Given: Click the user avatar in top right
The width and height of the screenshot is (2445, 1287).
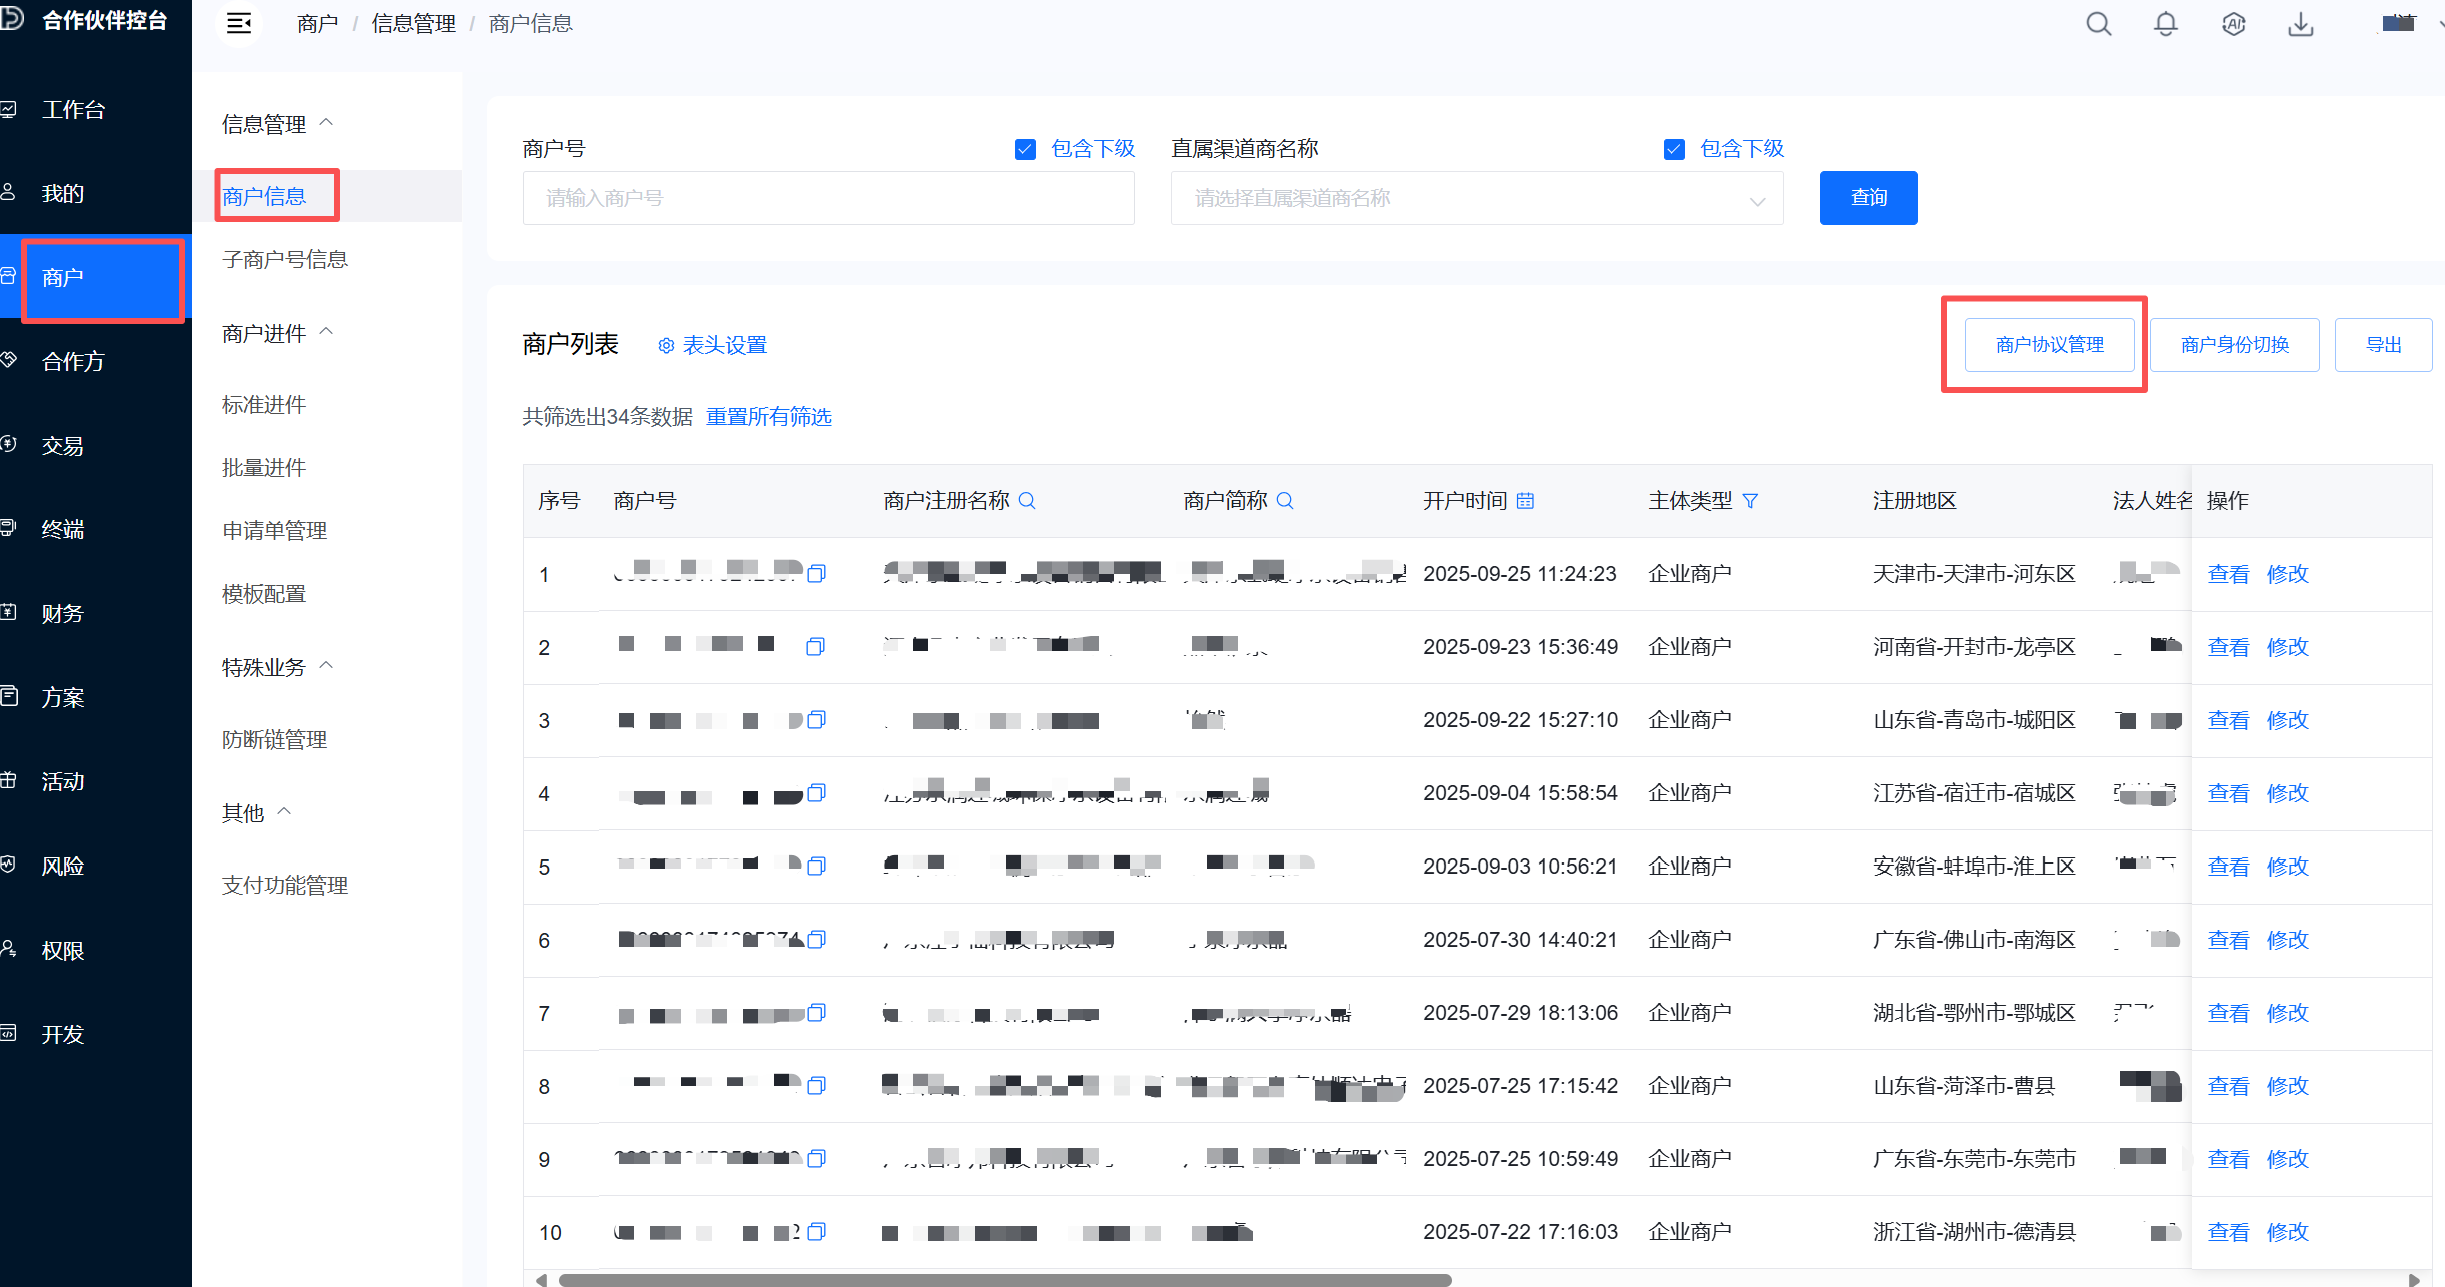Looking at the screenshot, I should point(2398,23).
